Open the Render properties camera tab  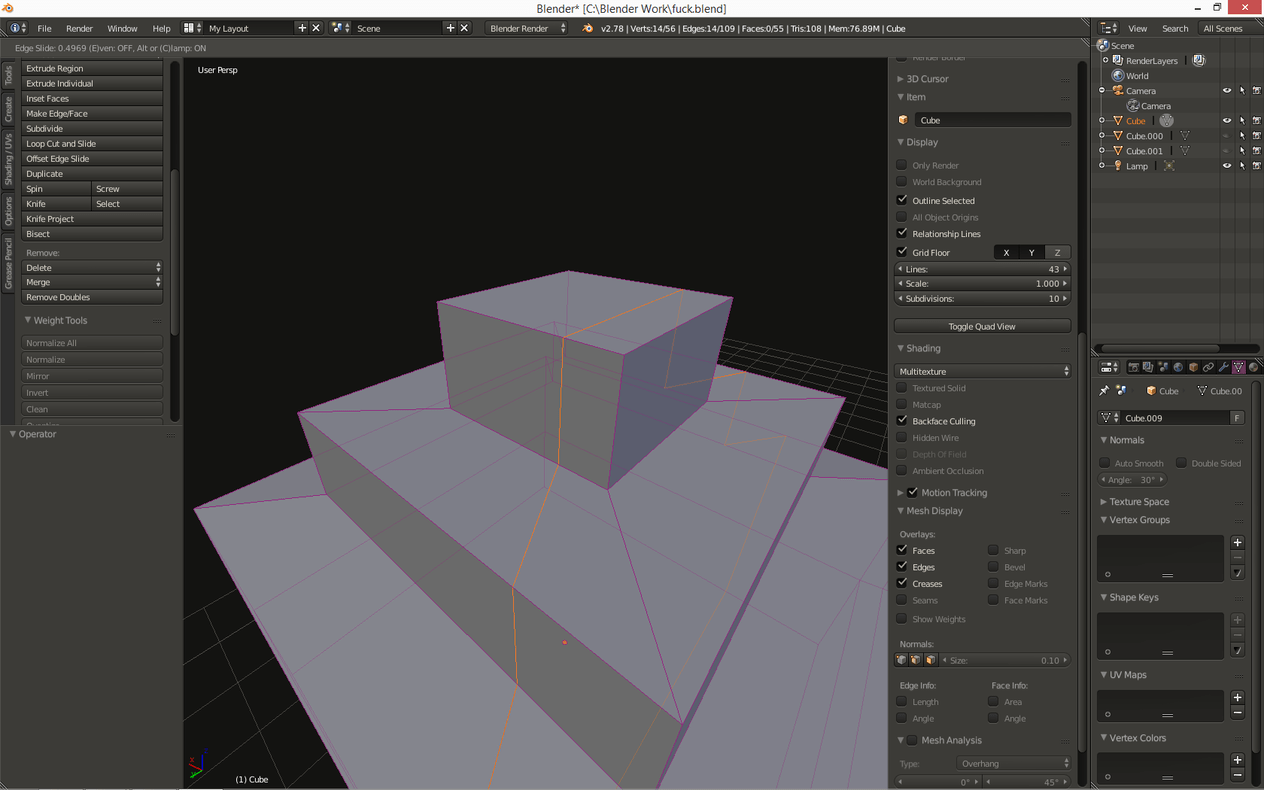click(x=1133, y=367)
